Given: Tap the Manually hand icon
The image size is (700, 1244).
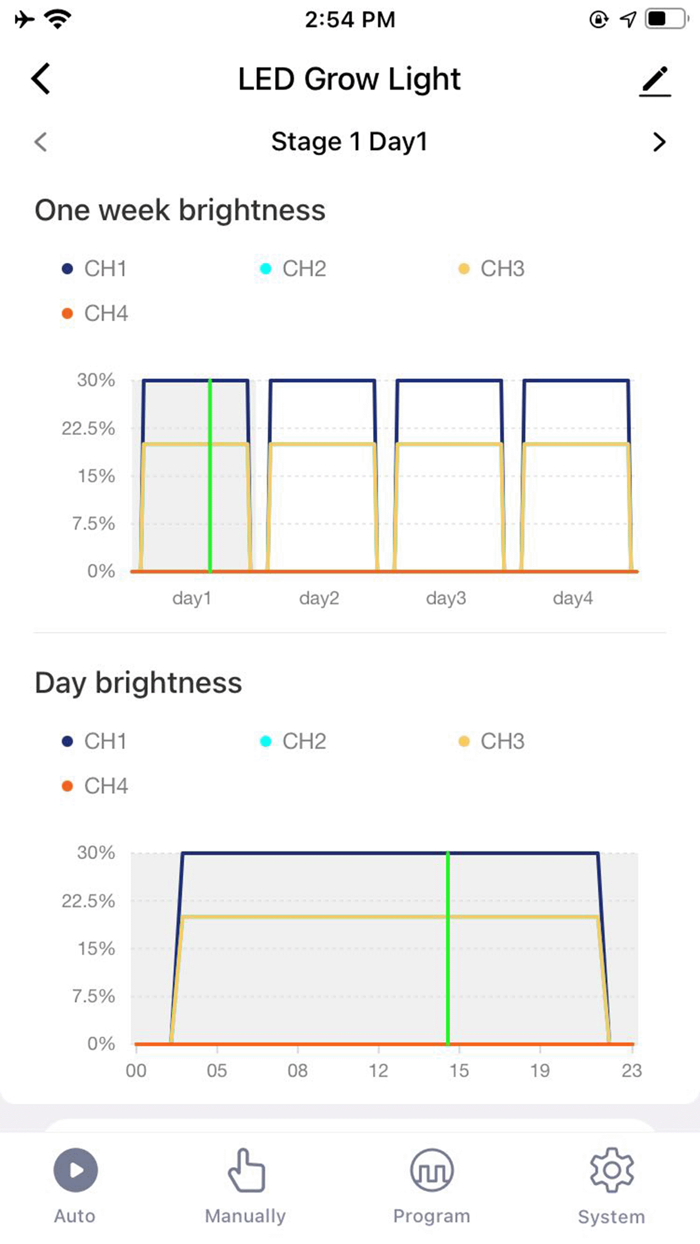Looking at the screenshot, I should click(x=245, y=1169).
